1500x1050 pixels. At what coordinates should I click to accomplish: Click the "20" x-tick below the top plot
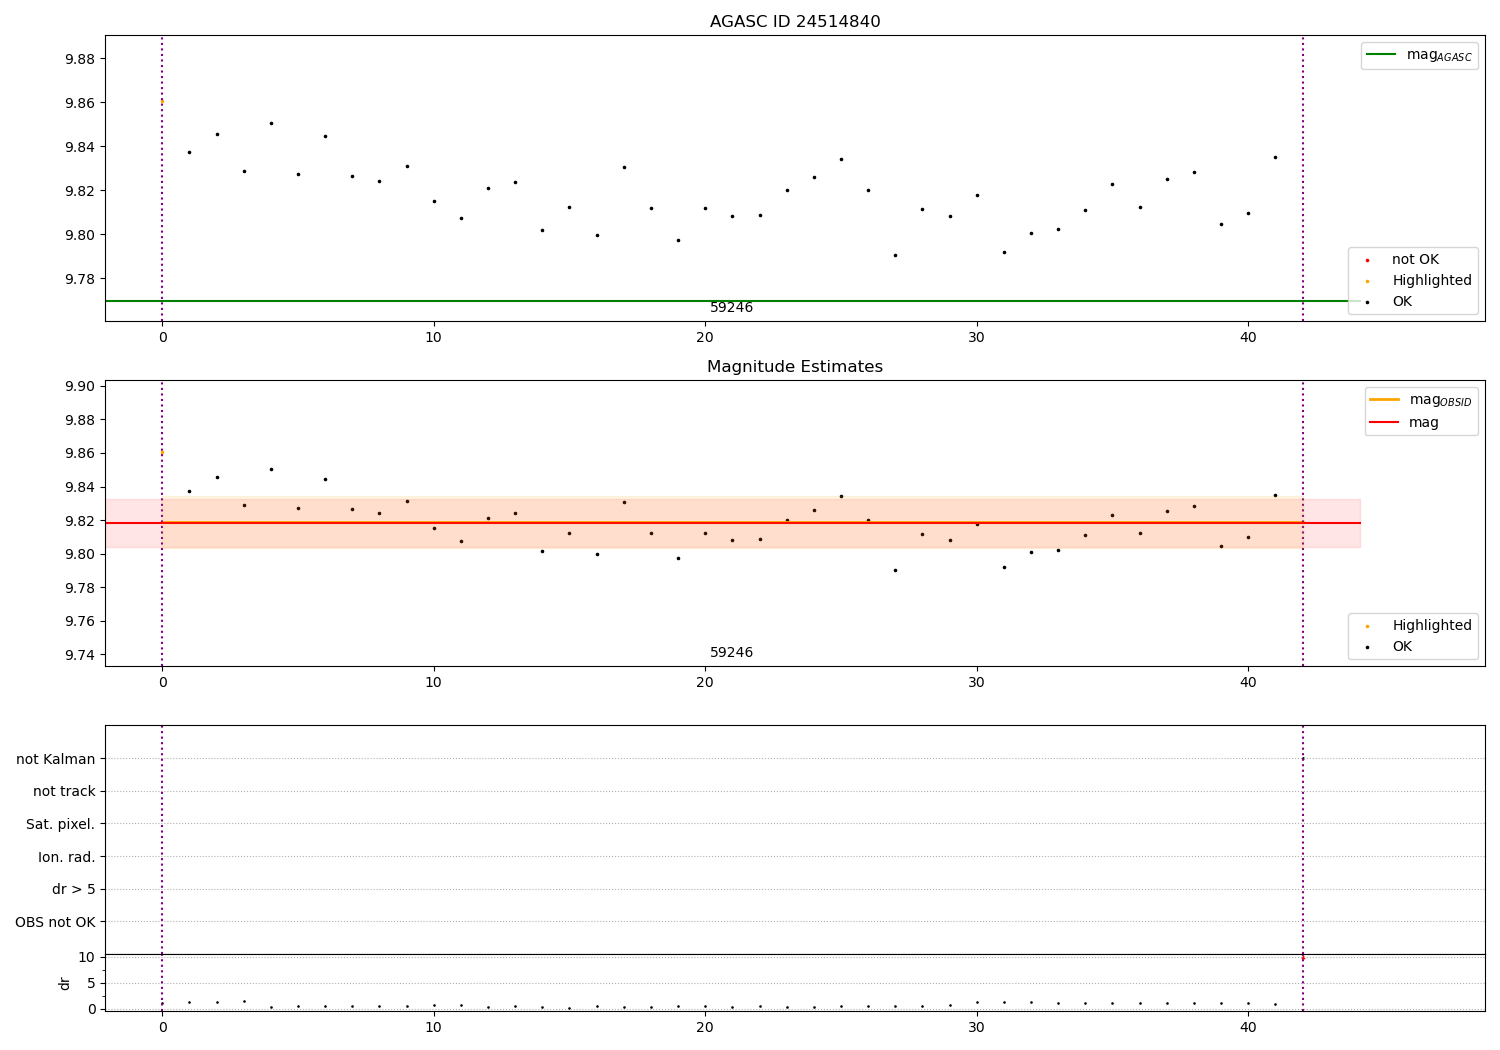coord(705,338)
